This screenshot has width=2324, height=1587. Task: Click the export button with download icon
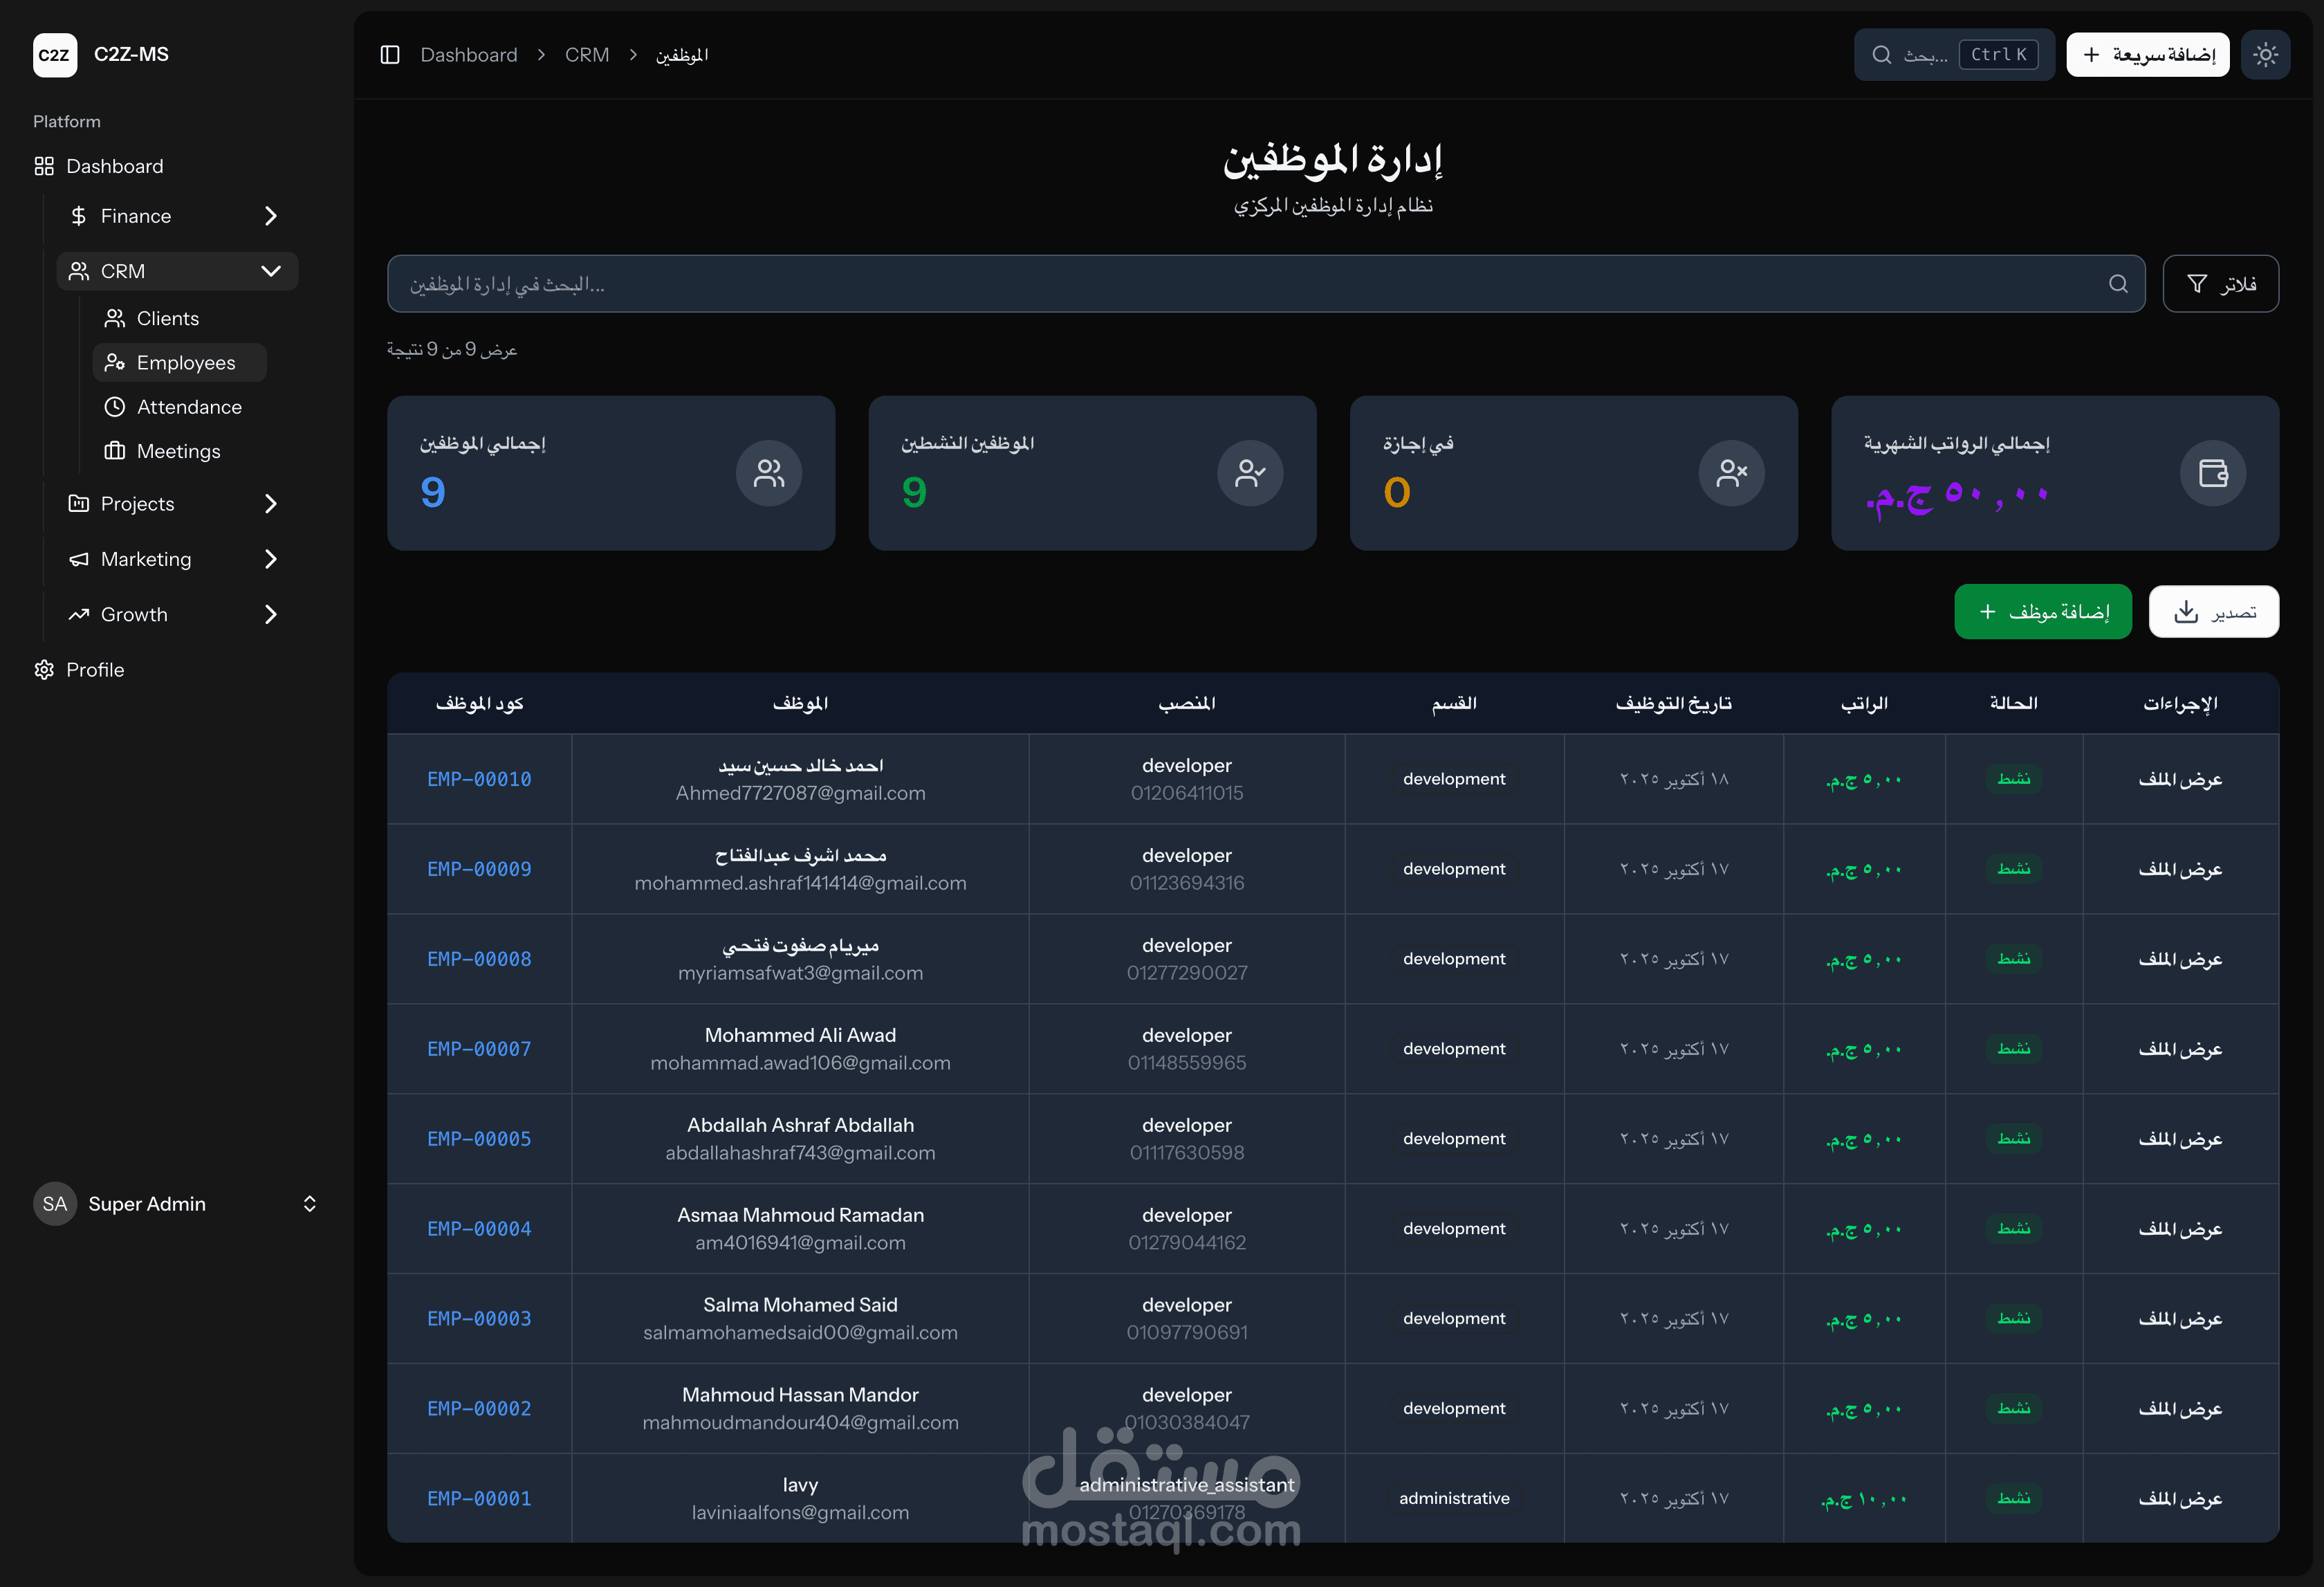point(2213,611)
